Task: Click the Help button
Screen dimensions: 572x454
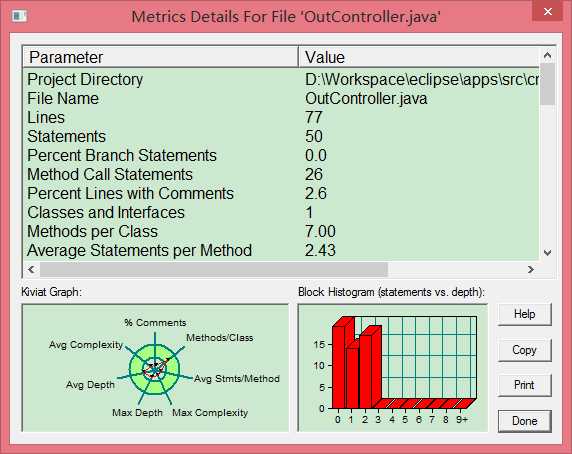Action: (x=524, y=314)
